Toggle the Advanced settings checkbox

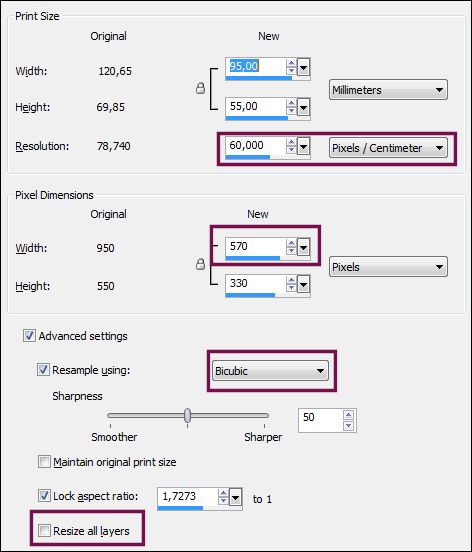click(29, 336)
